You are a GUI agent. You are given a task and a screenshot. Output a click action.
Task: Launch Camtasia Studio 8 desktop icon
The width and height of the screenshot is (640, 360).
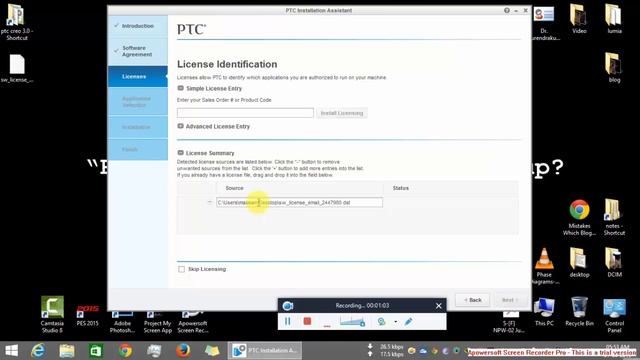click(52, 315)
